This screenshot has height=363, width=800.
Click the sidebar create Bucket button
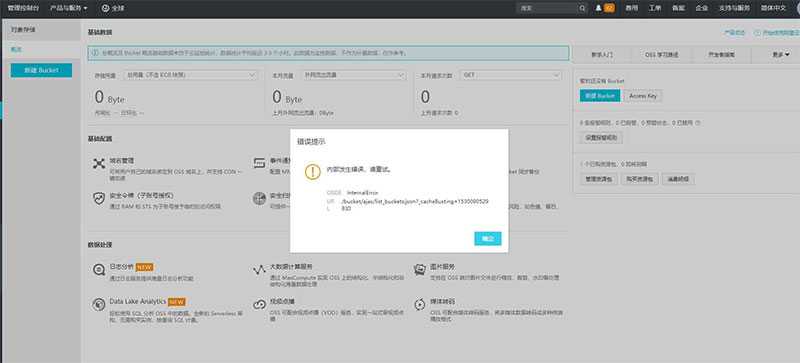coord(41,70)
